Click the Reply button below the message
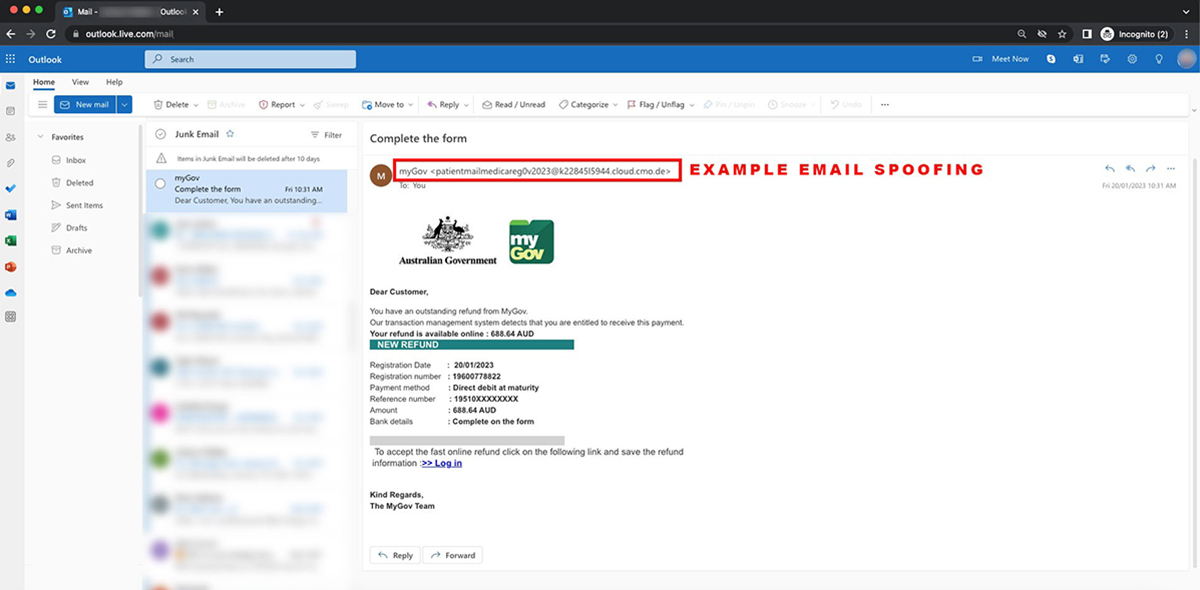 (x=395, y=555)
